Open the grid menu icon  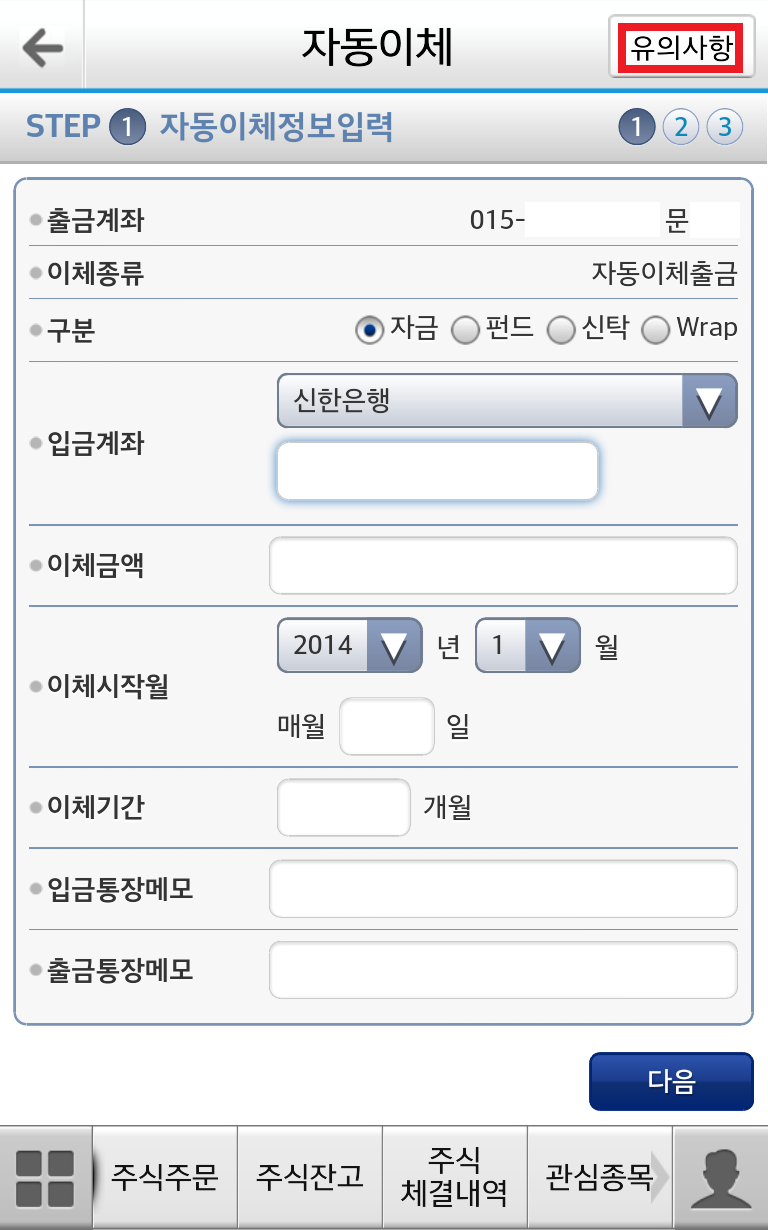[46, 1178]
